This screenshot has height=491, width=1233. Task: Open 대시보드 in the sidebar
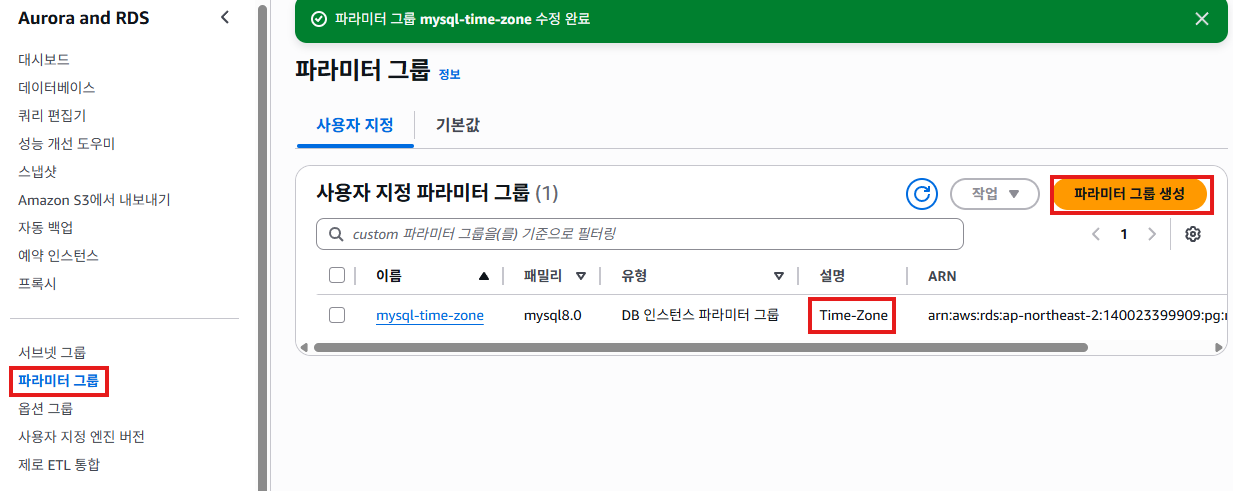43,60
